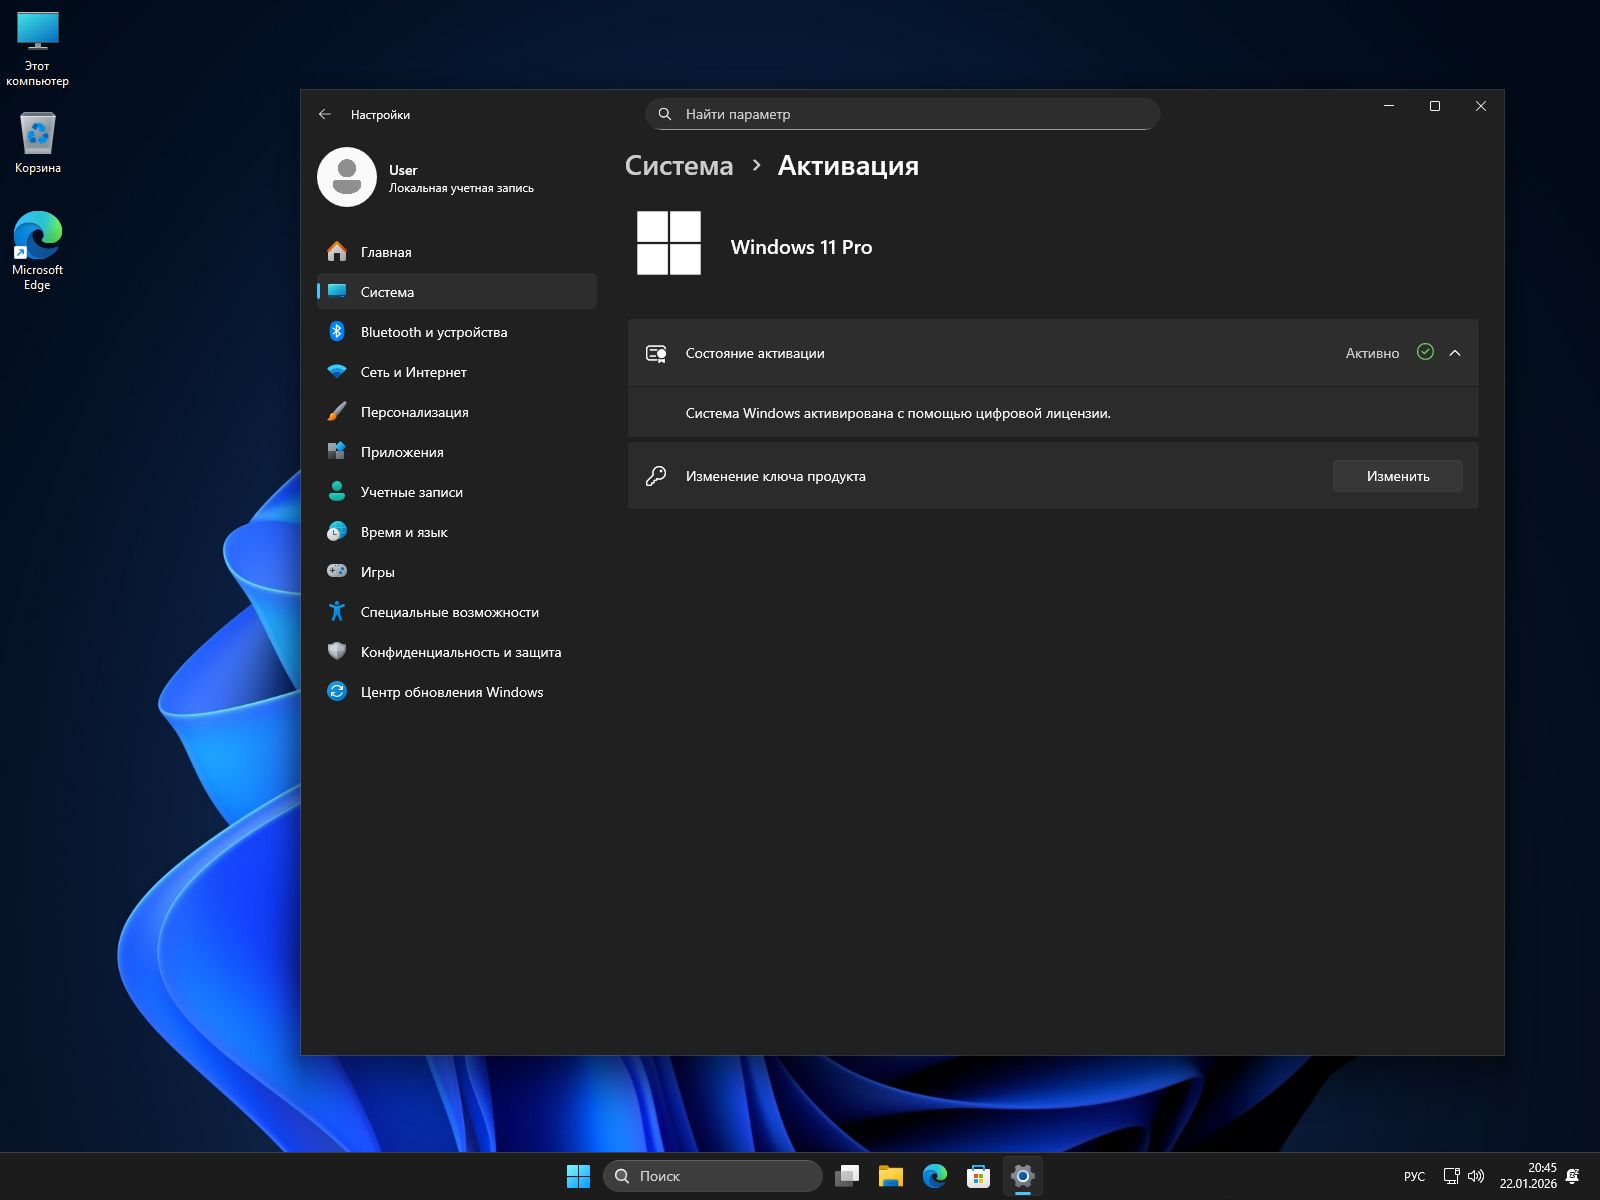Click Система breadcrumb link
1600x1200 pixels.
(679, 166)
